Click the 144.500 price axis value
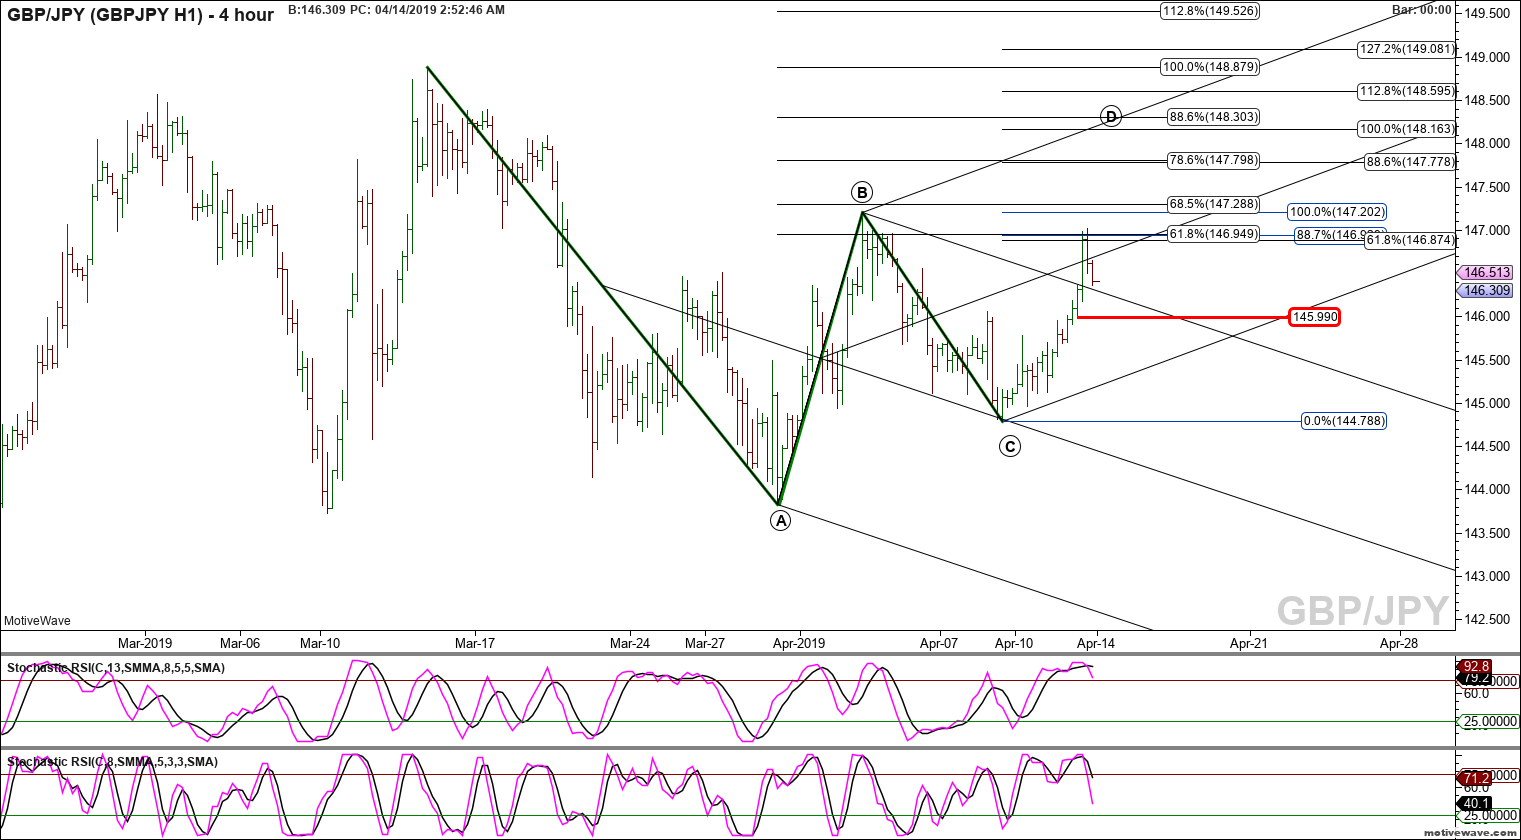The image size is (1521, 840). coord(1488,446)
